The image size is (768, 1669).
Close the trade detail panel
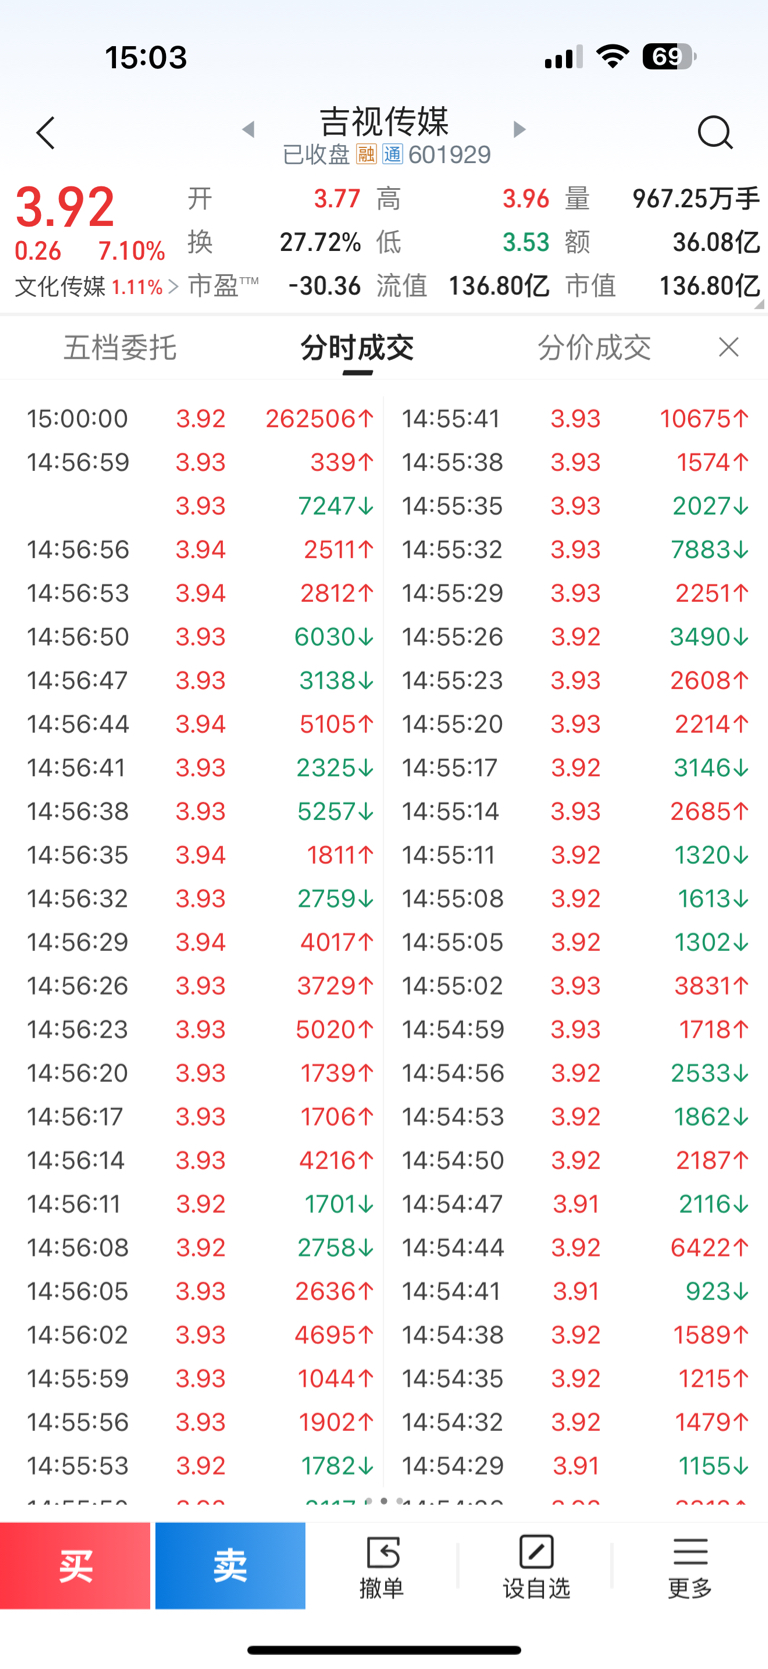(729, 347)
